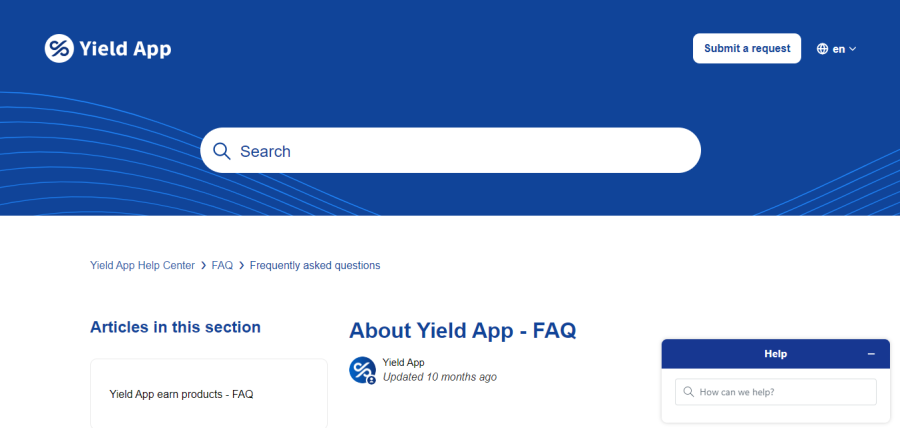The height and width of the screenshot is (428, 900).
Task: Click the Submit a request button
Action: (747, 48)
